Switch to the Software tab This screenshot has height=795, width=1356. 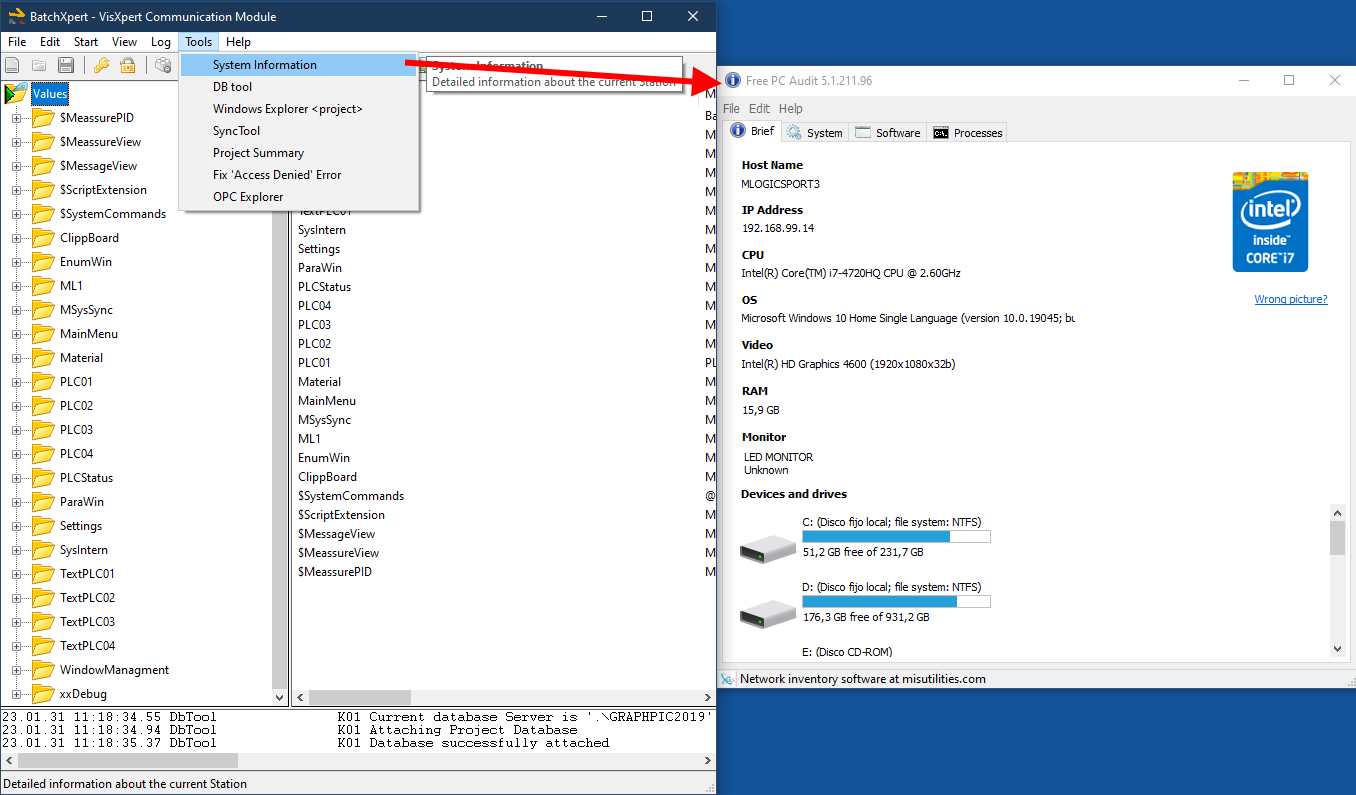[x=887, y=131]
